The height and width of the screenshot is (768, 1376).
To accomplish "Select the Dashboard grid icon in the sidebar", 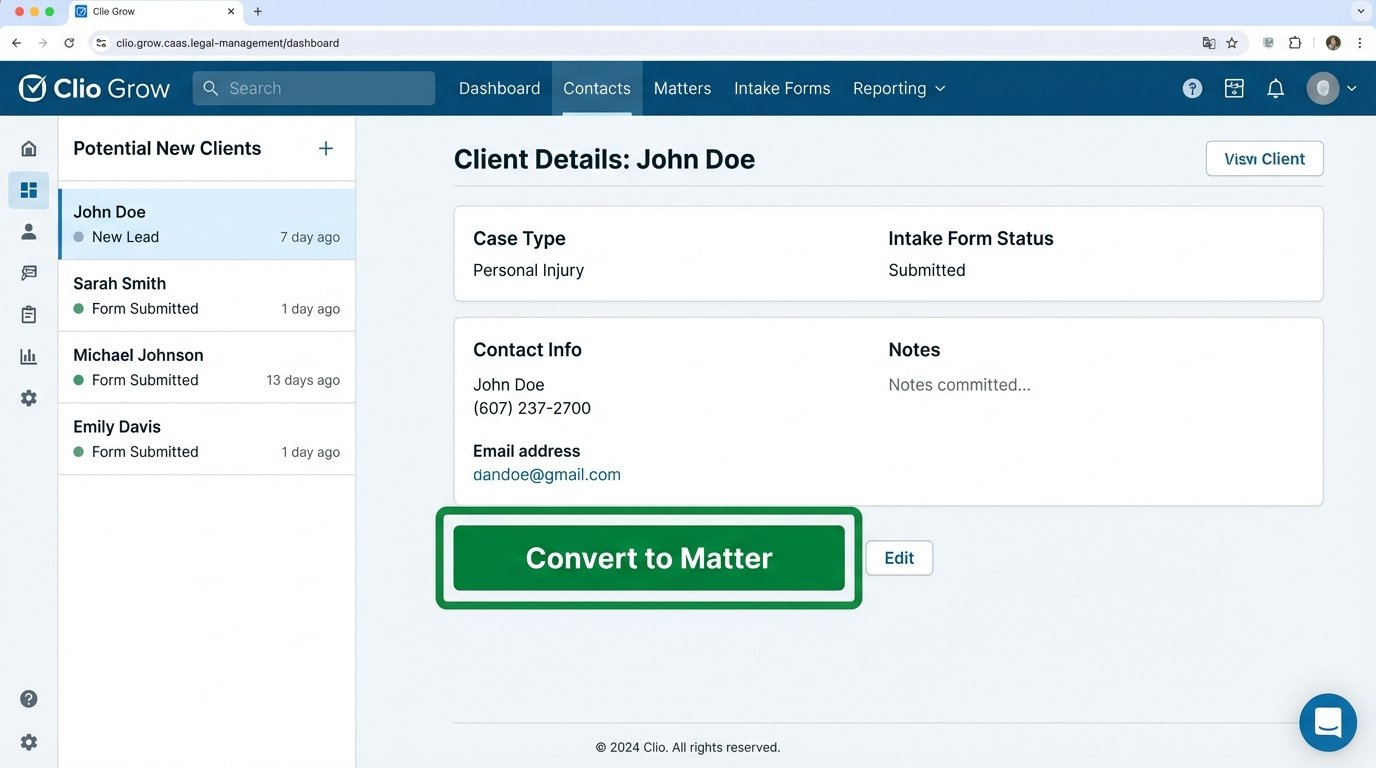I will click(28, 190).
